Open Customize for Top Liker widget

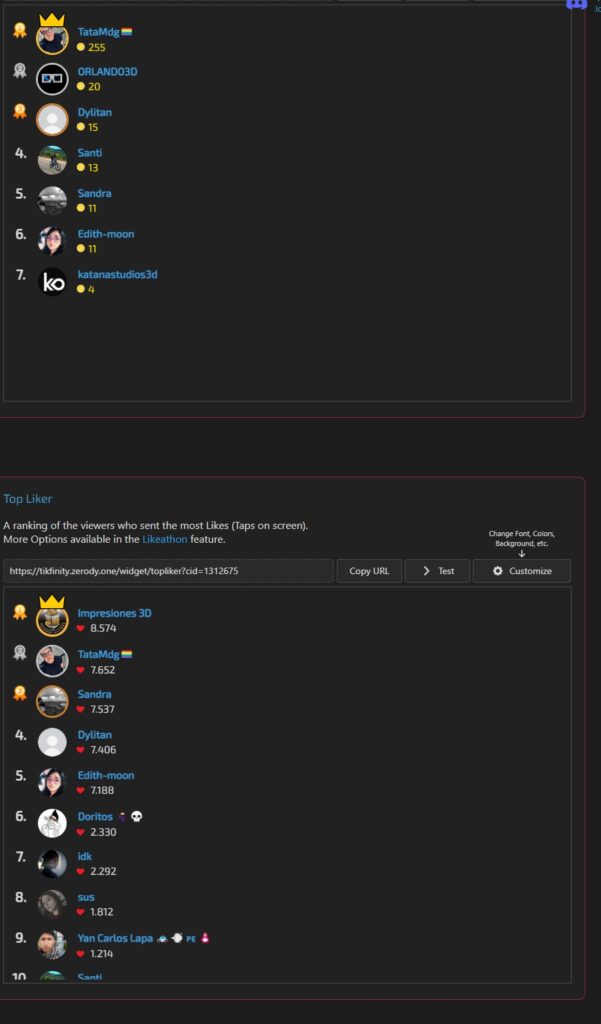521,571
